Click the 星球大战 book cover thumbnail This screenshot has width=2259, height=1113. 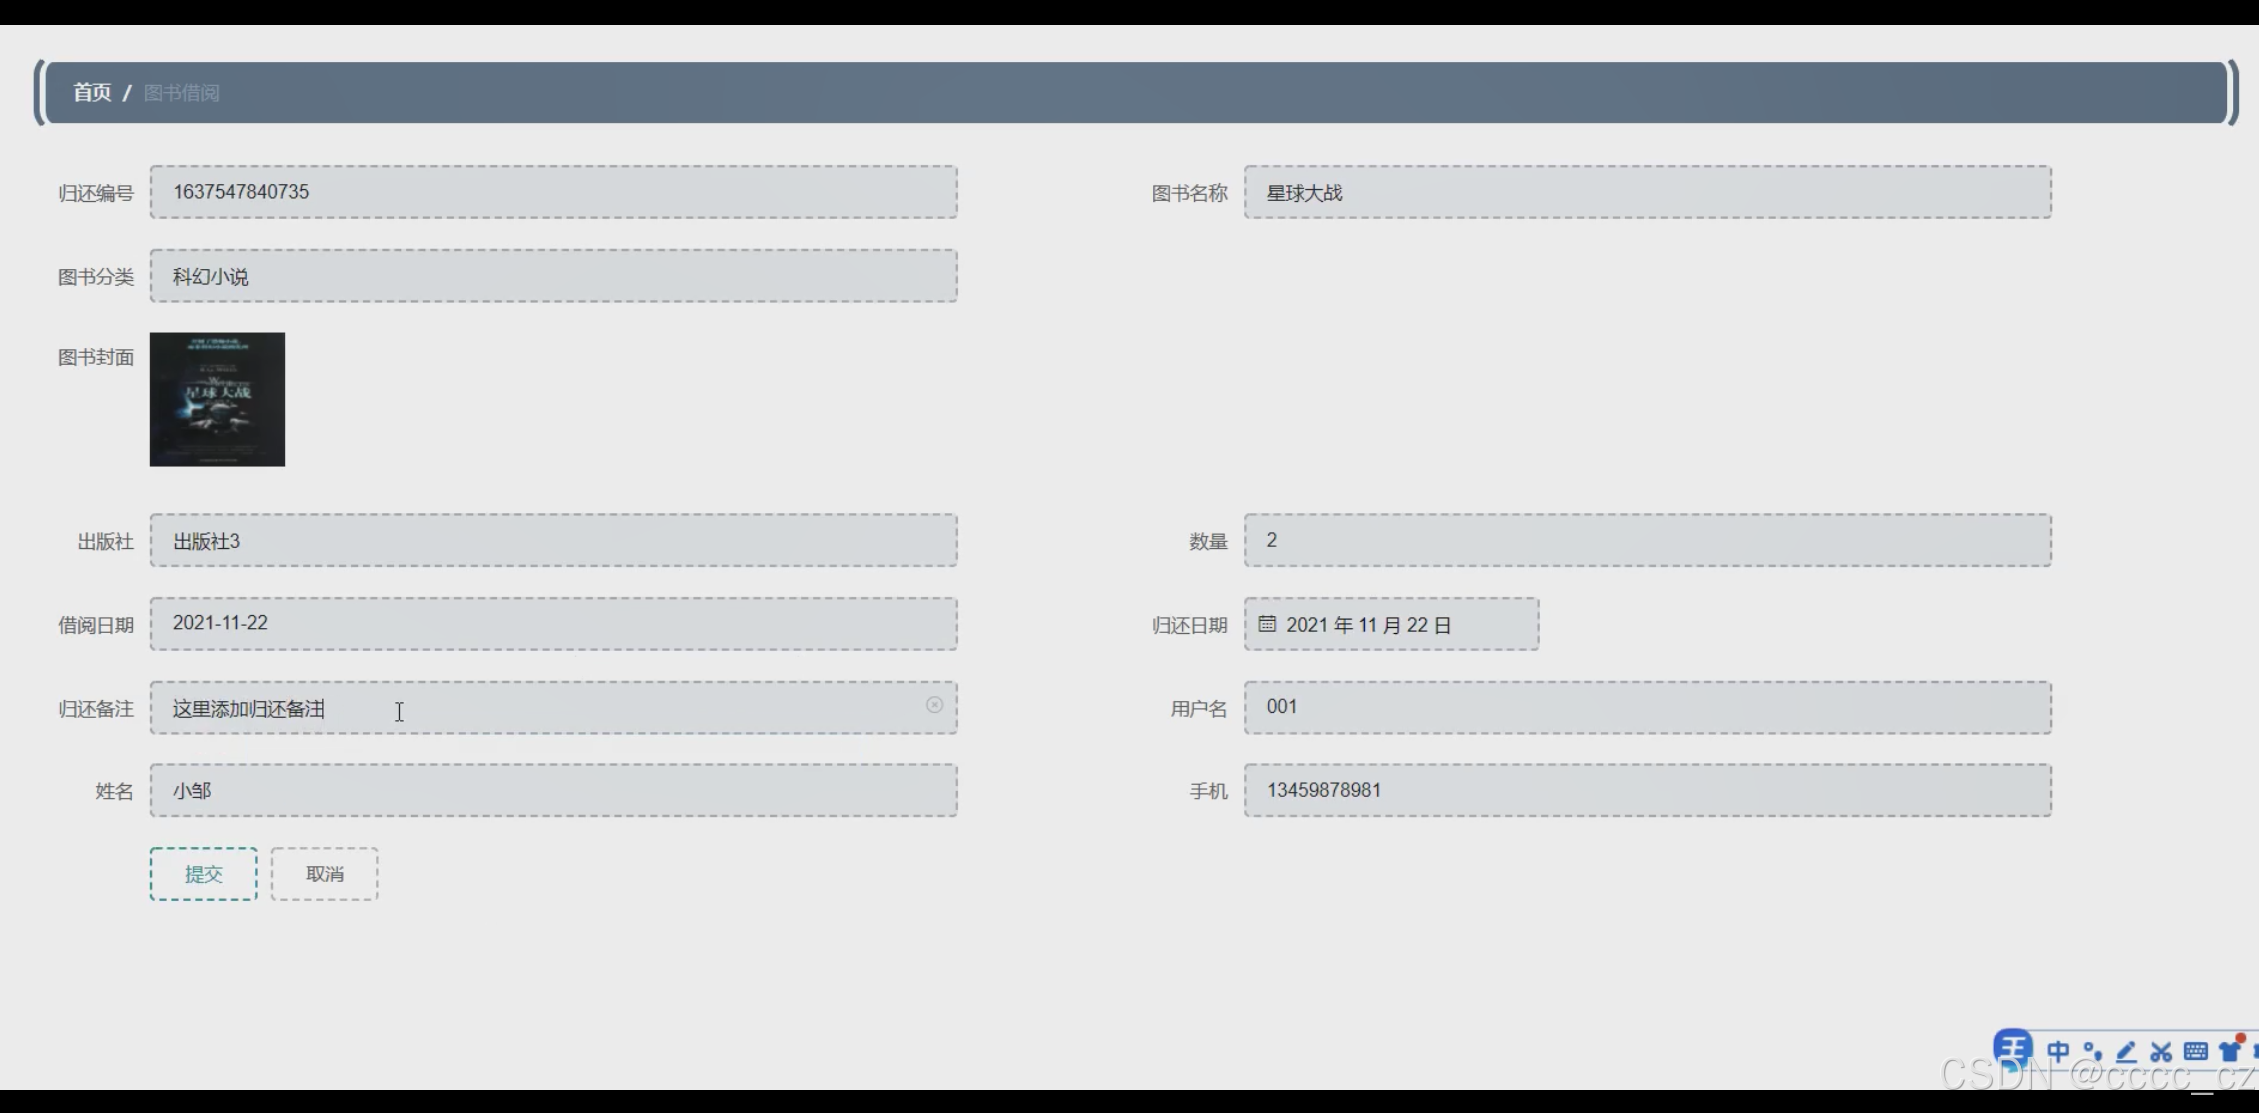tap(217, 399)
